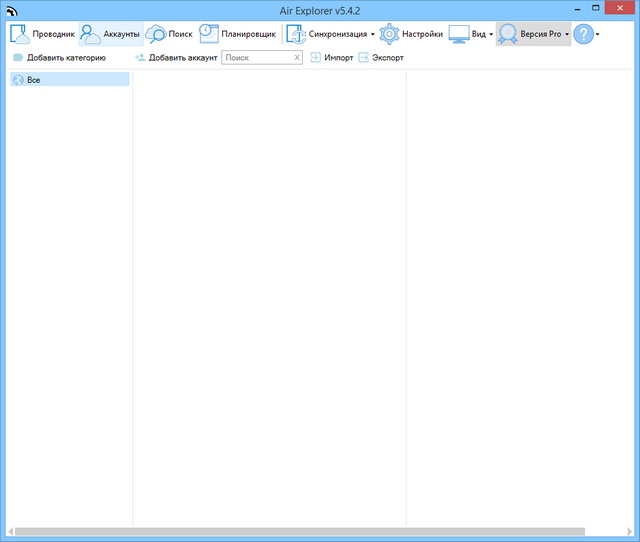The height and width of the screenshot is (542, 640).
Task: Click the Вид monitor icon
Action: (458, 34)
